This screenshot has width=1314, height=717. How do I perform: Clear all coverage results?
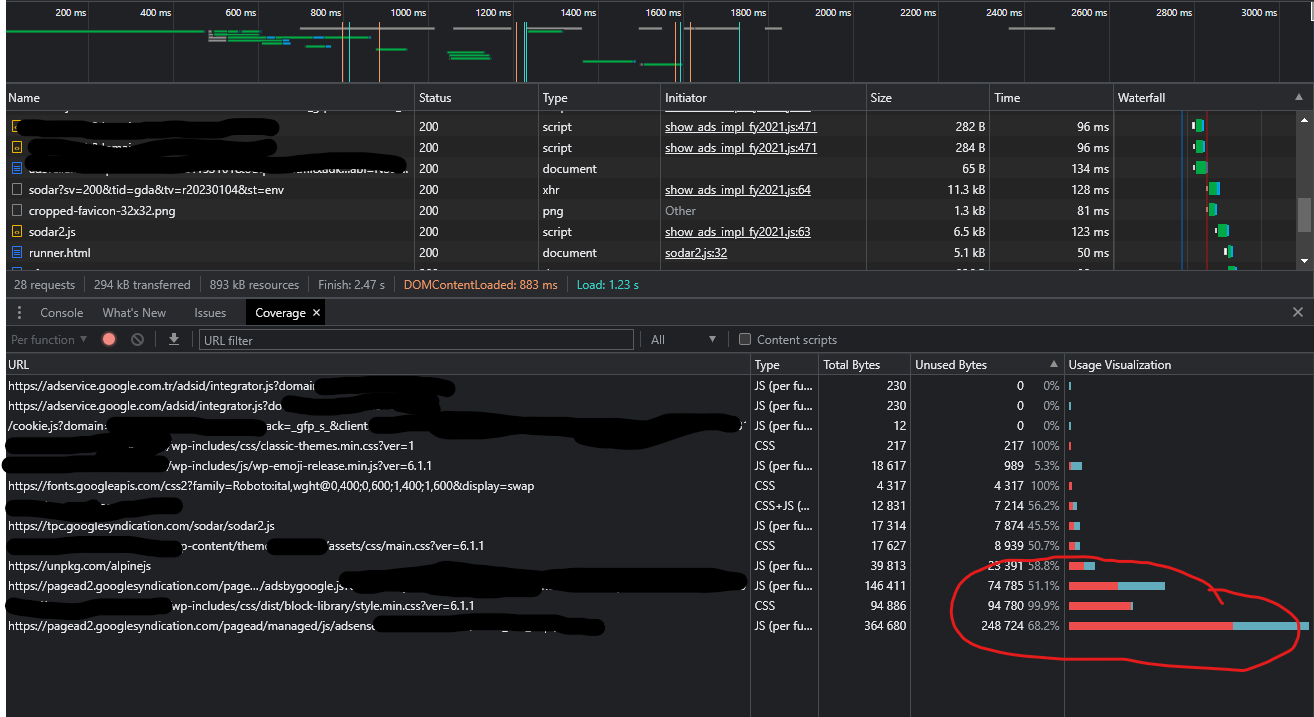137,340
